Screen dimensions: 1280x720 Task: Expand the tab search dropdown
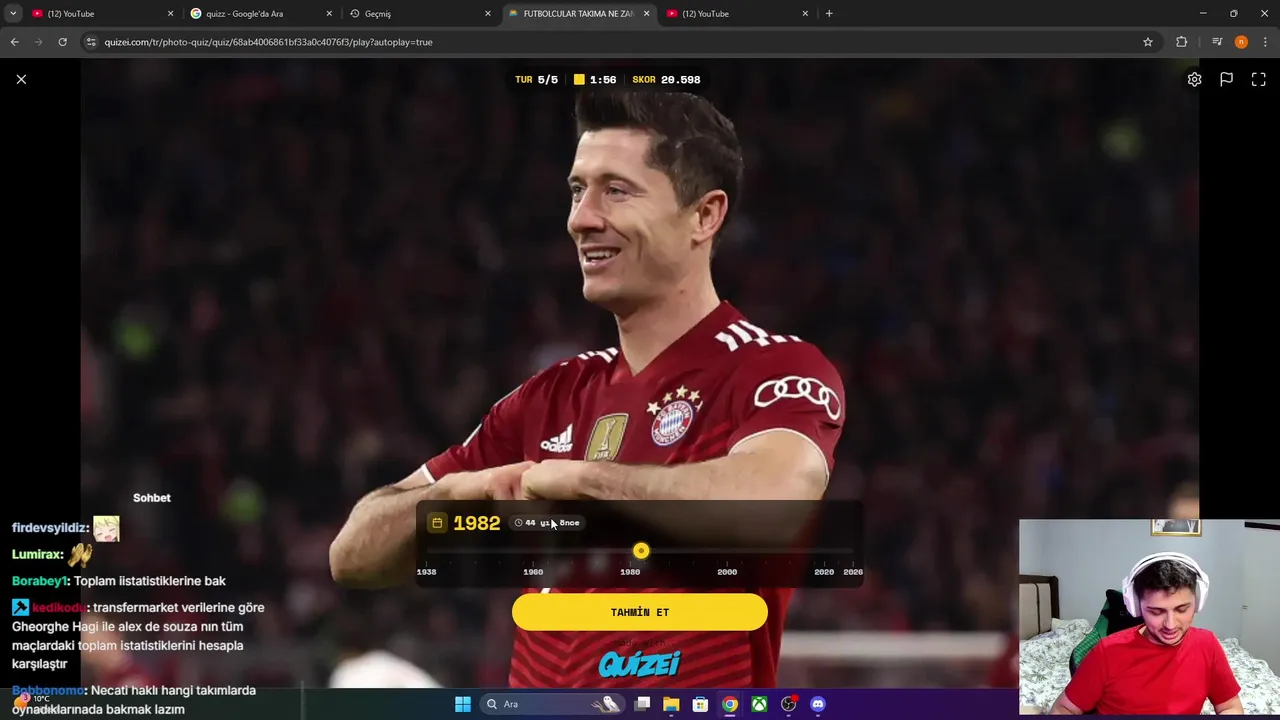click(13, 14)
